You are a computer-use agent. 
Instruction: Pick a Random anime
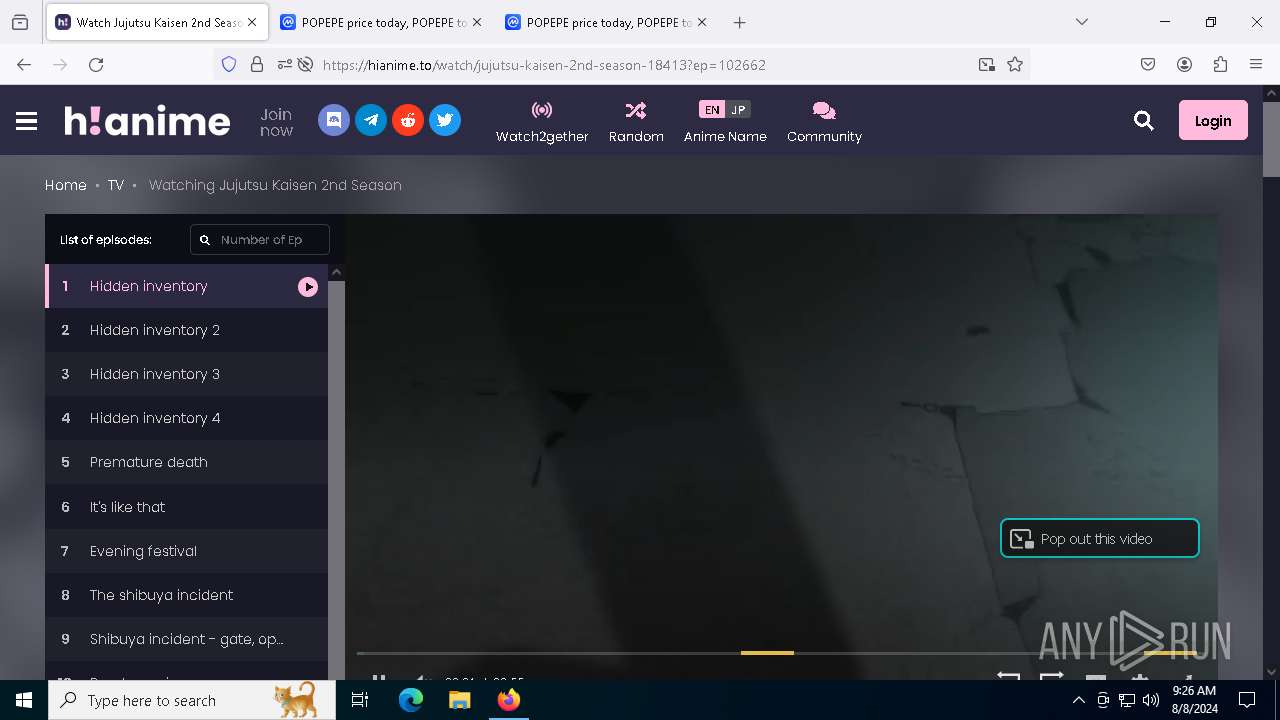[636, 122]
